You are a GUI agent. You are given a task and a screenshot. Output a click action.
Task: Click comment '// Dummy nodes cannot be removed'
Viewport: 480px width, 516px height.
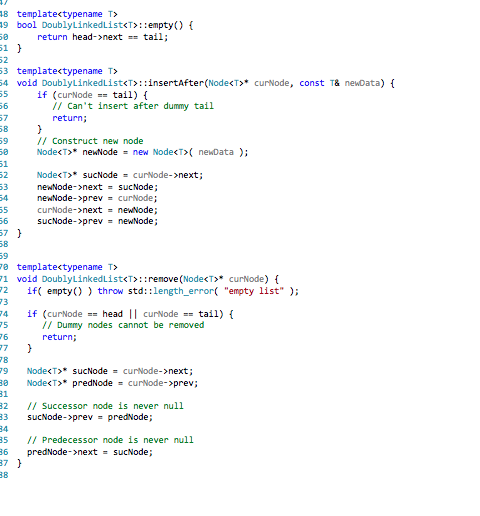coord(123,325)
